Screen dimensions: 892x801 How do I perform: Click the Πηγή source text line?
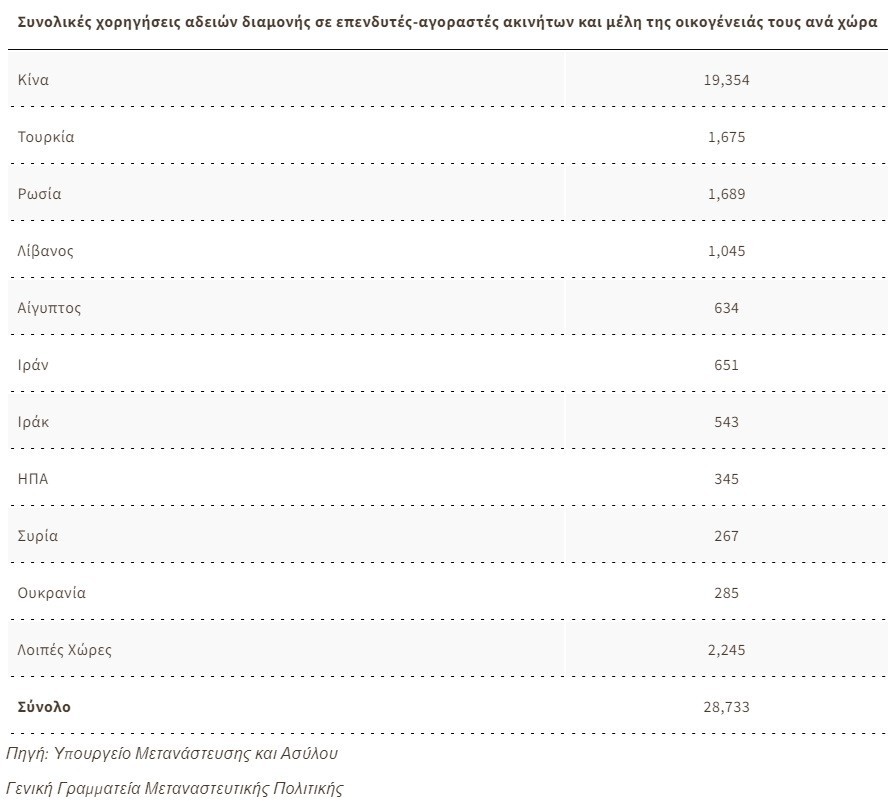(172, 752)
